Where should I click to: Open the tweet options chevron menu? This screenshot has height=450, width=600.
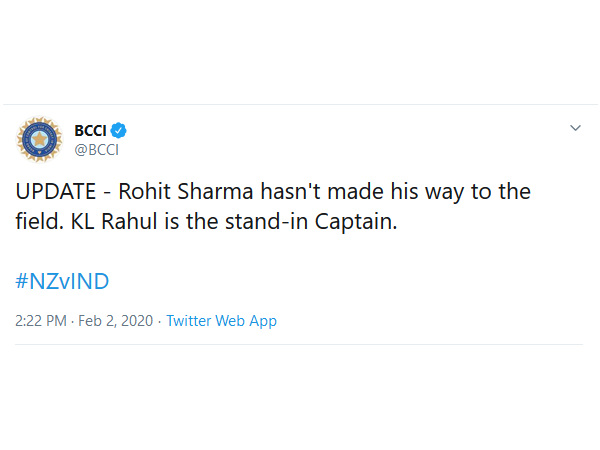(x=575, y=129)
